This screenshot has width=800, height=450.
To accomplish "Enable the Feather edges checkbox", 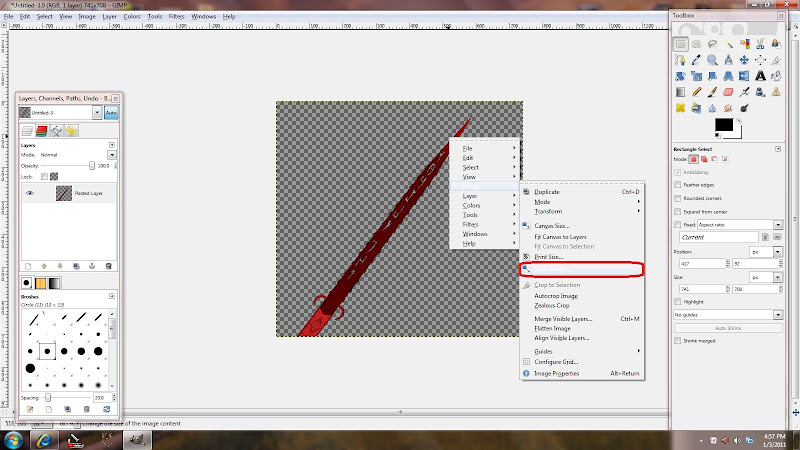I will 679,185.
